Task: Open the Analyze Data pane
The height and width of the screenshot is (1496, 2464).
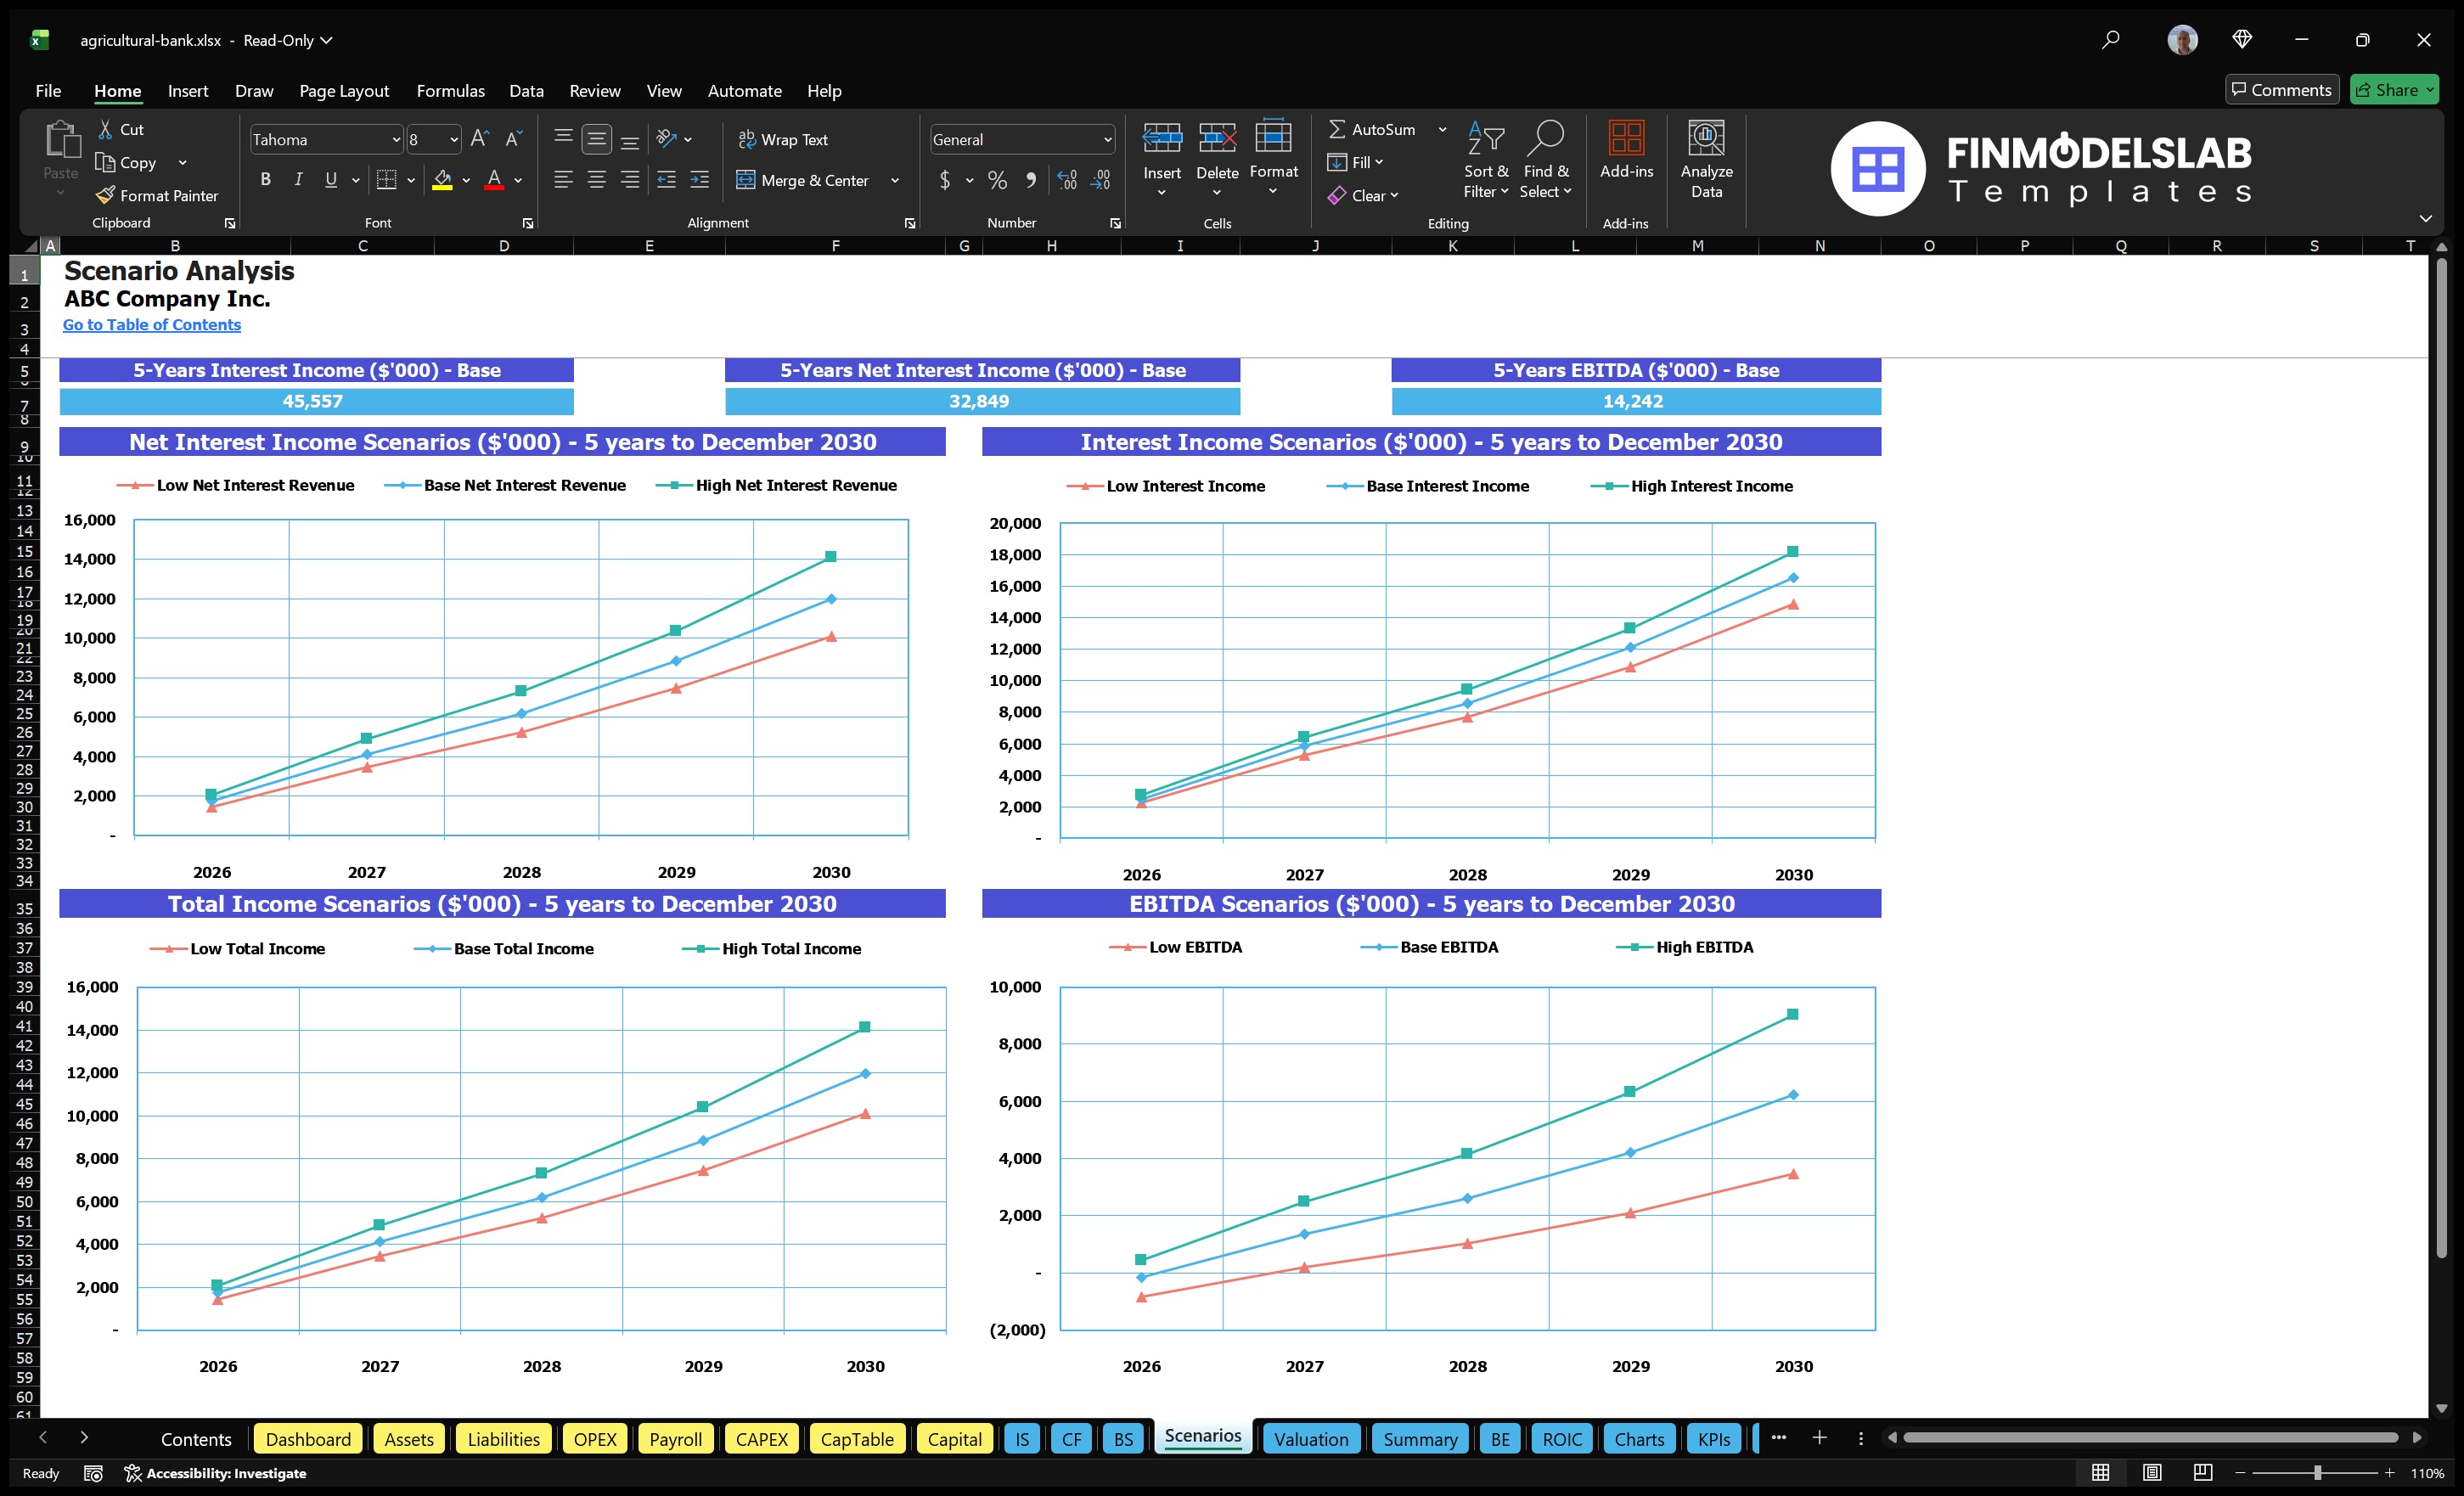Action: pyautogui.click(x=1707, y=160)
